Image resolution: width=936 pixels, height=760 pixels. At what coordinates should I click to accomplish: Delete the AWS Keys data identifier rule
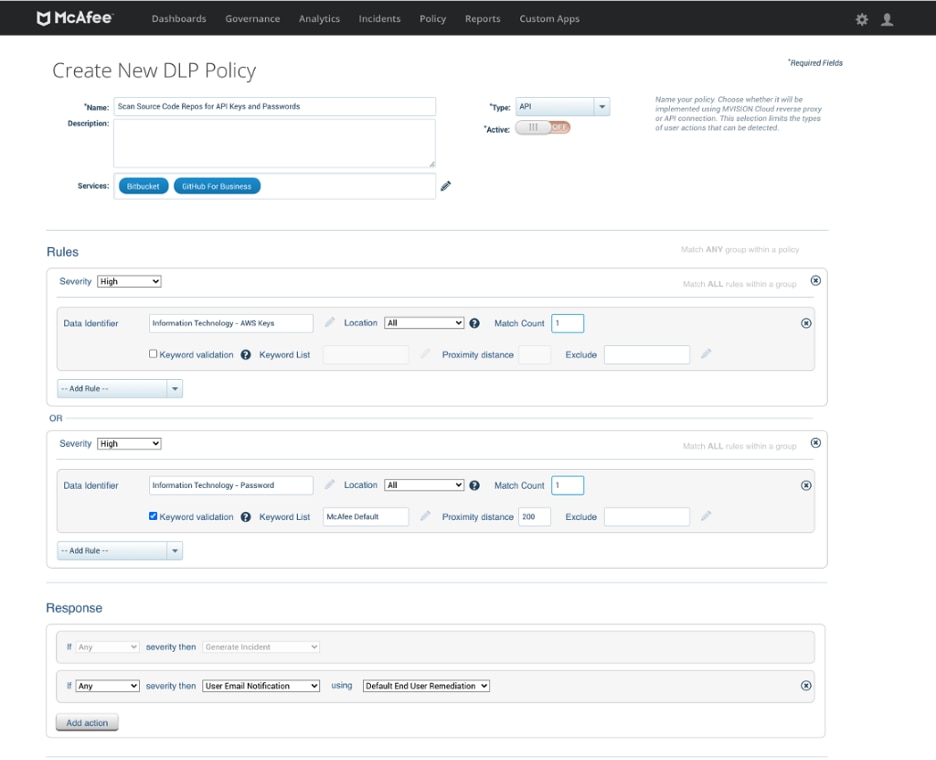click(806, 323)
